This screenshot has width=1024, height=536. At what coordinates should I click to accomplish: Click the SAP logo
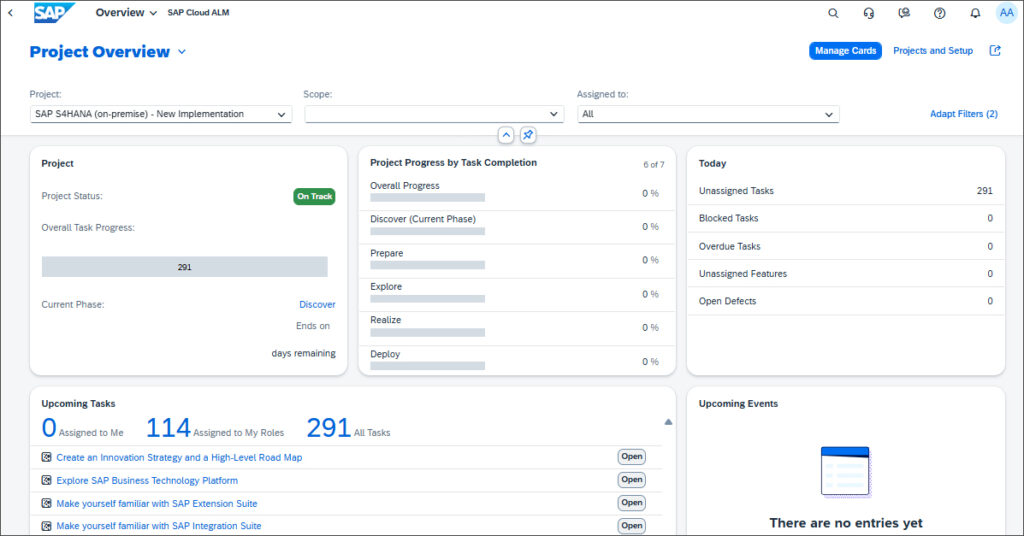point(54,13)
